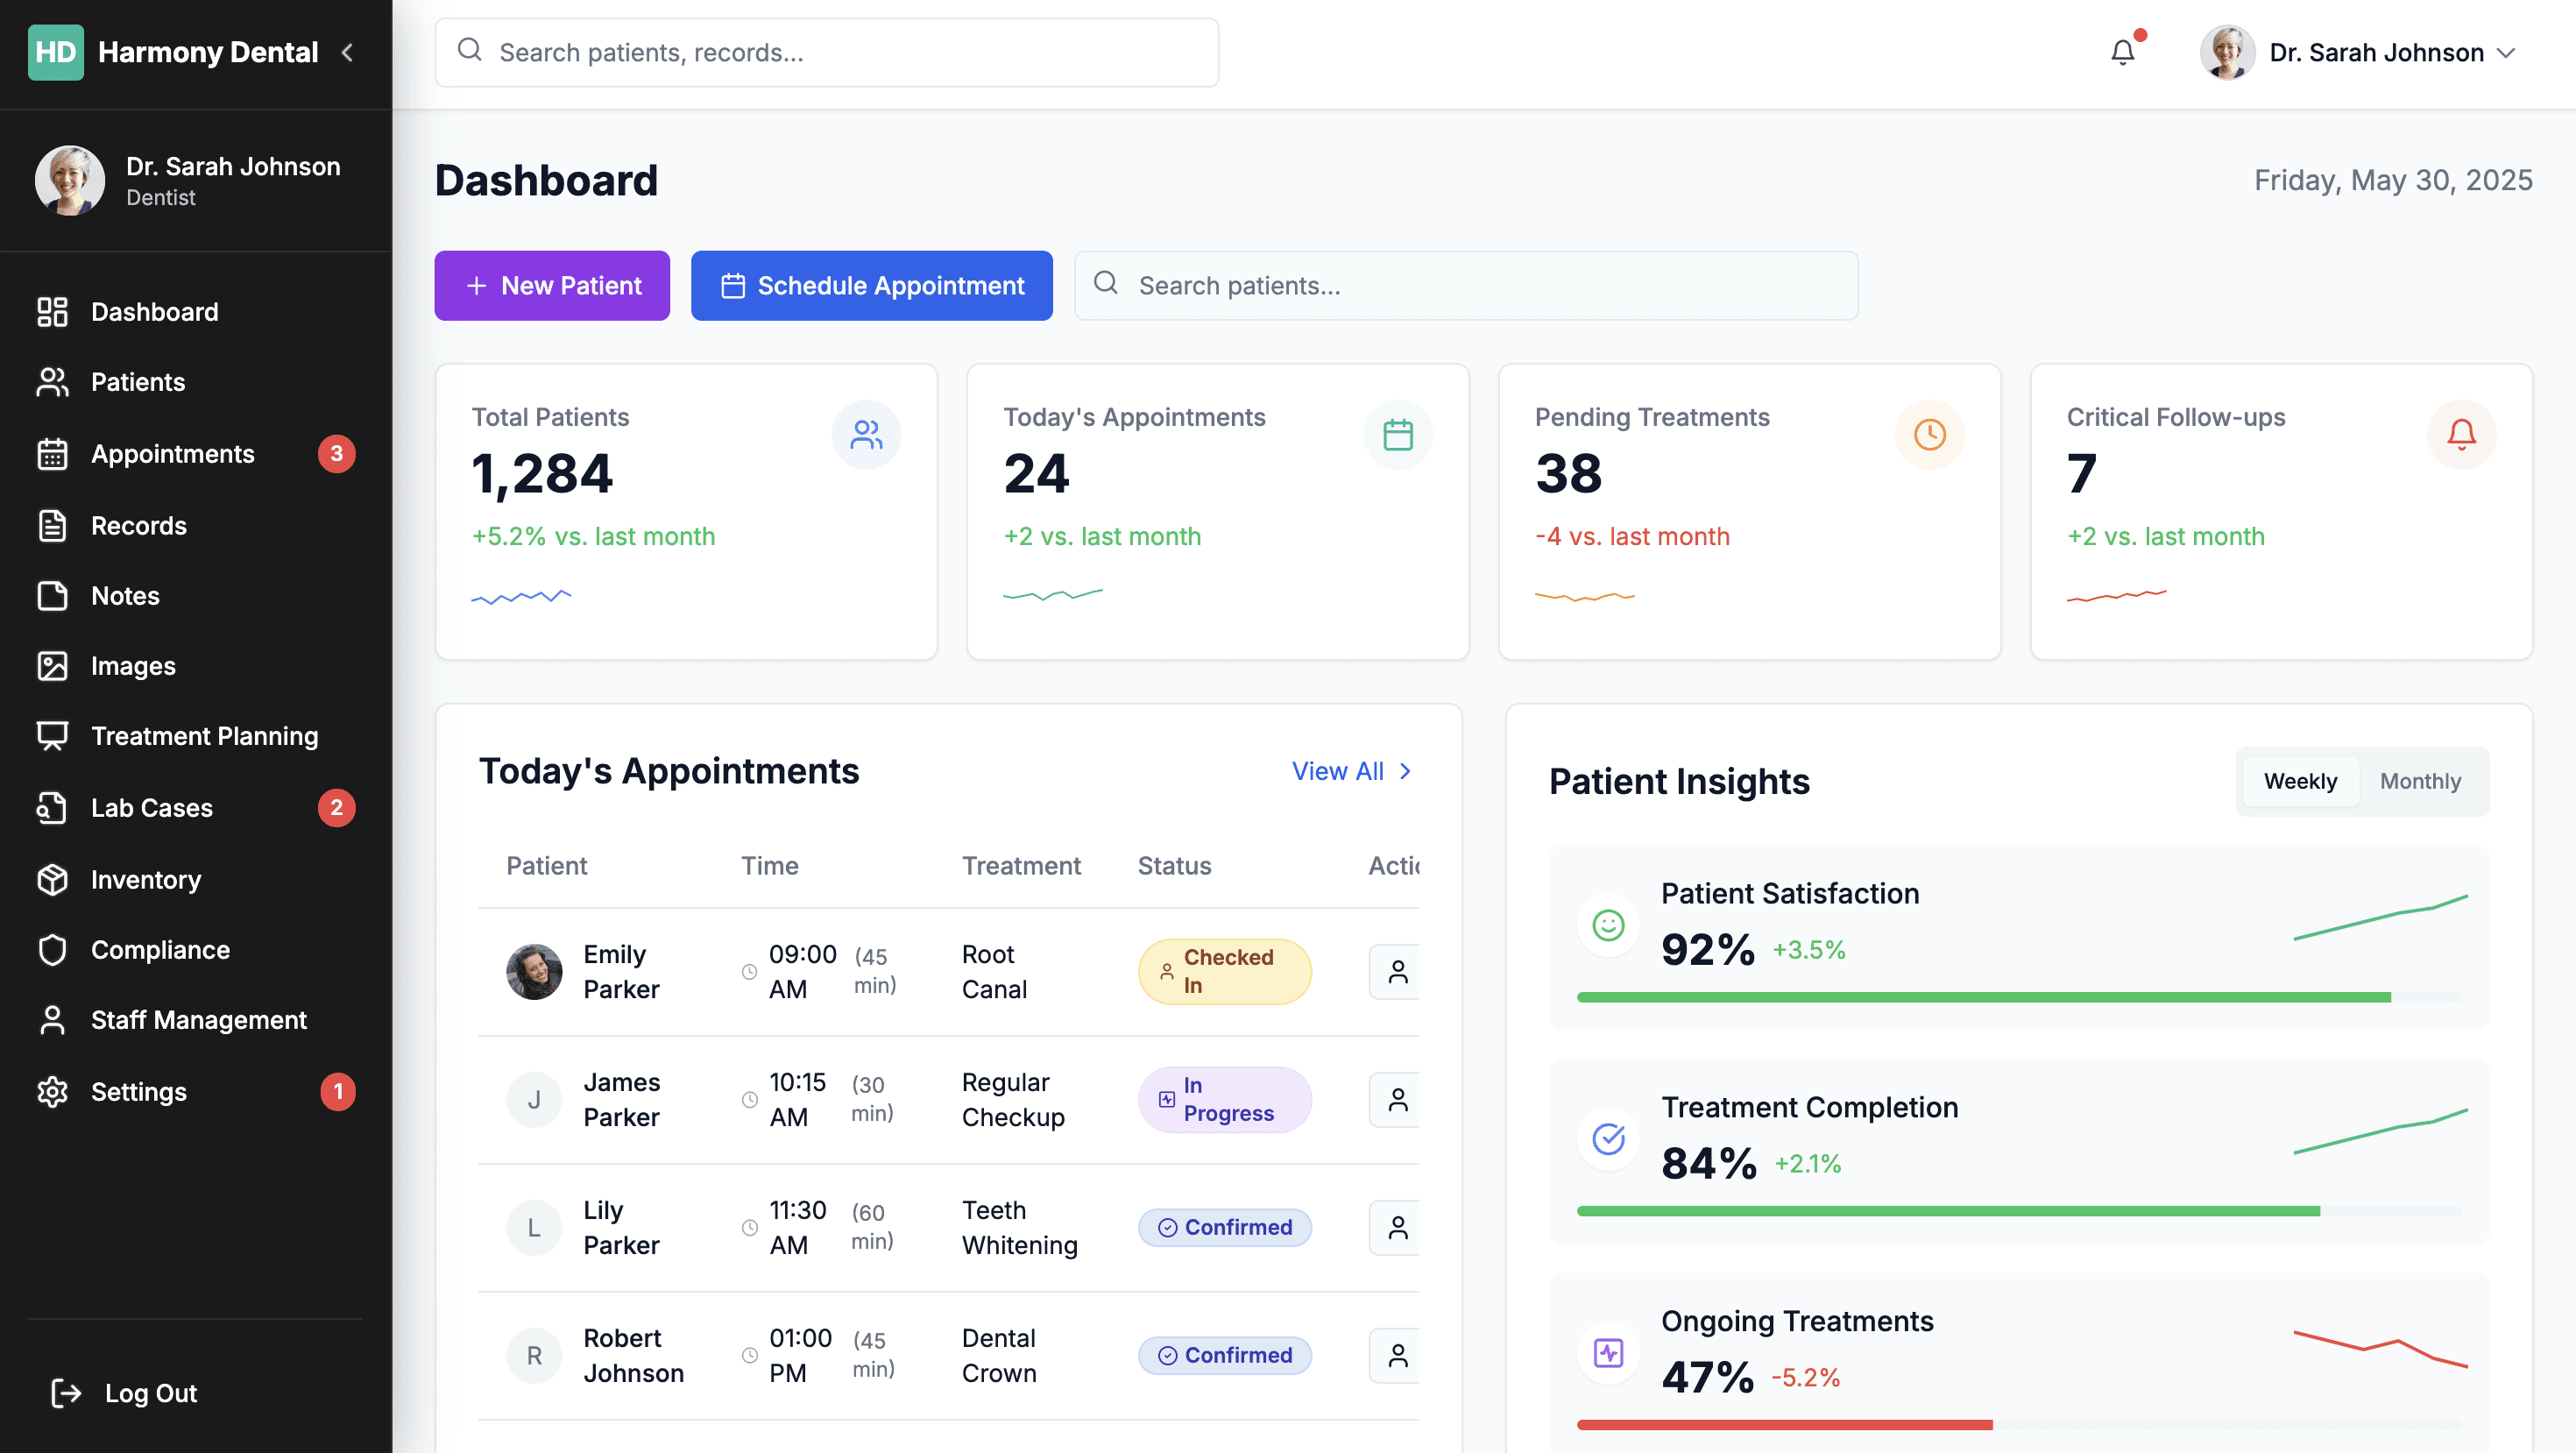Click Robert Johnson's Confirmed status badge
2576x1453 pixels.
point(1225,1356)
